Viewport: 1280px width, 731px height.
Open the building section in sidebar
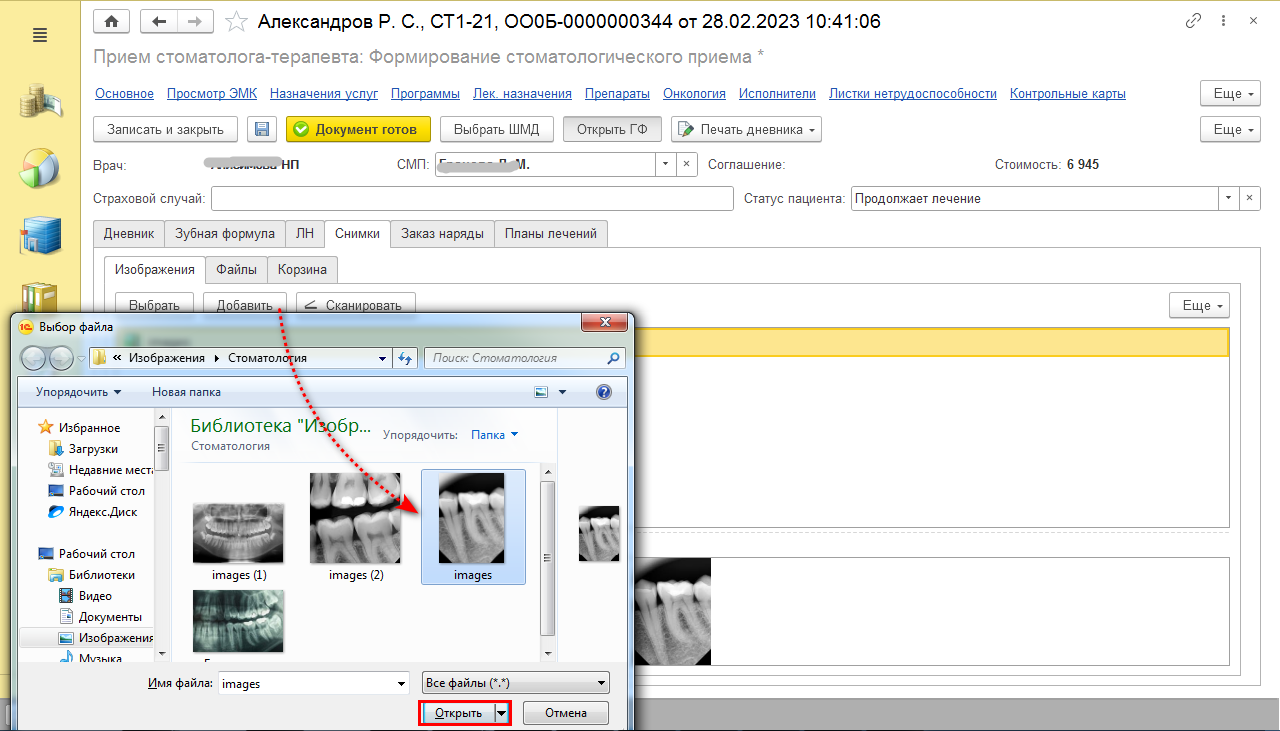(x=40, y=235)
